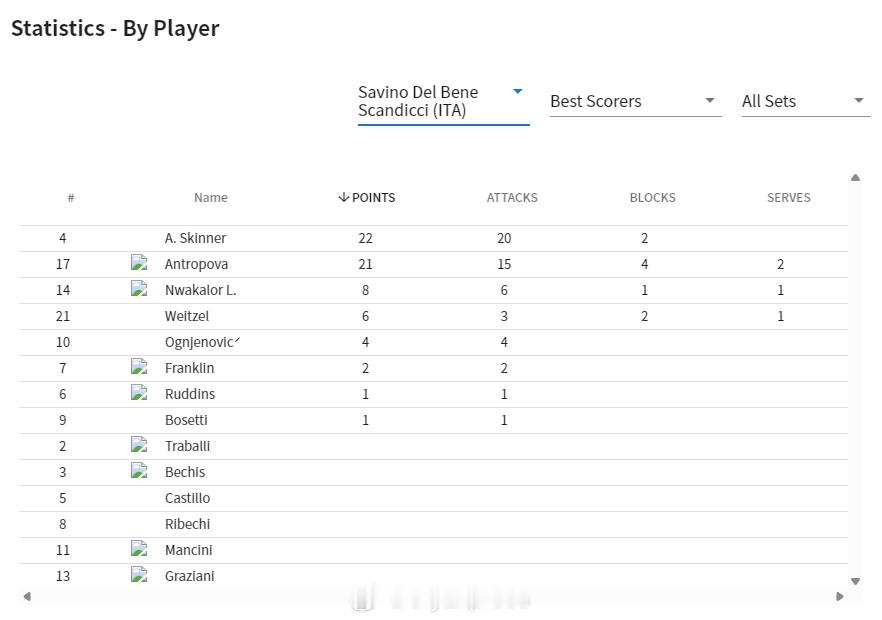Click Franklin's player photo icon
This screenshot has height=620, width=882.
(140, 367)
